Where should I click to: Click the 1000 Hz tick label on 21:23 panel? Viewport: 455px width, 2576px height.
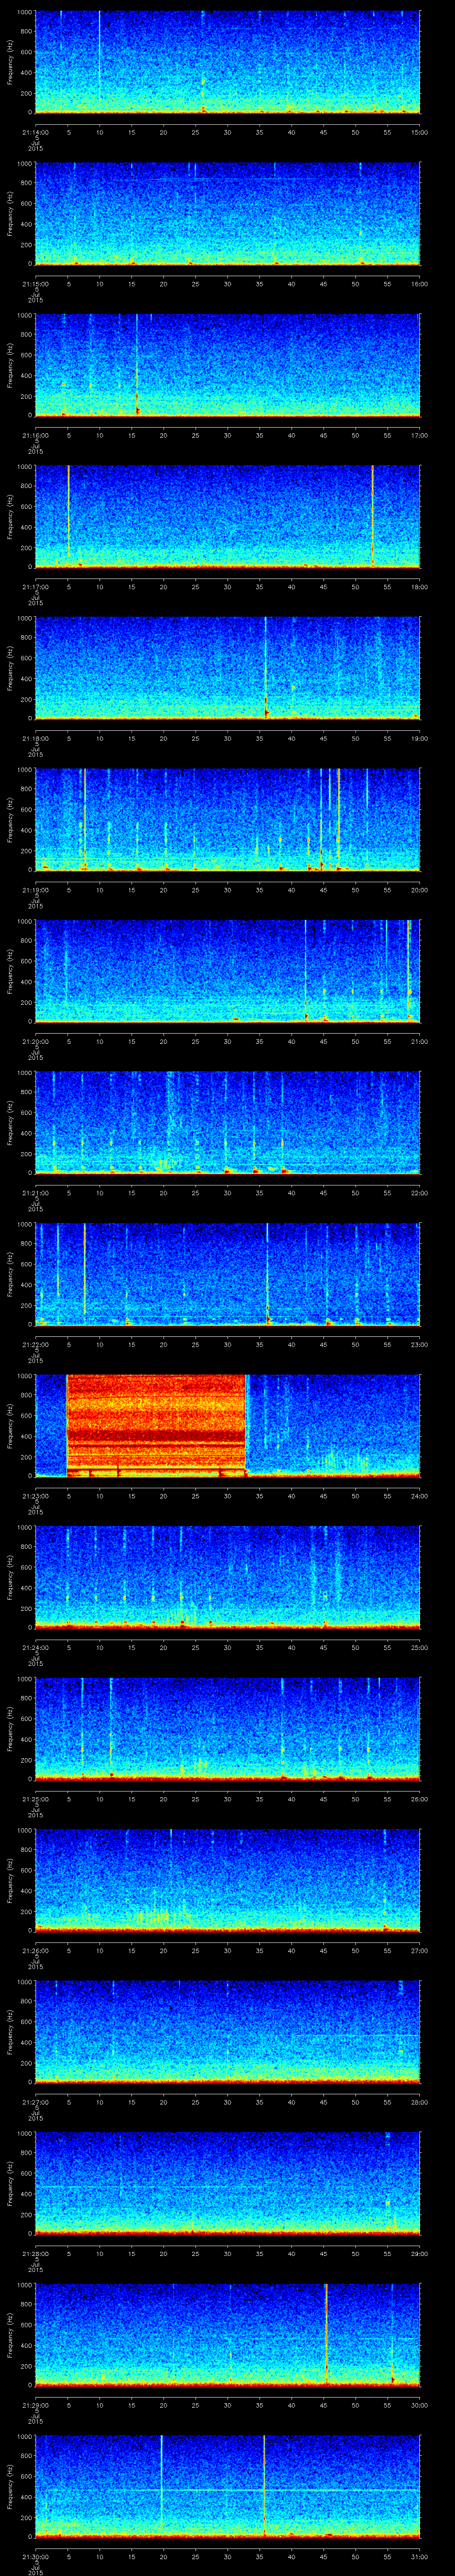pos(24,1376)
